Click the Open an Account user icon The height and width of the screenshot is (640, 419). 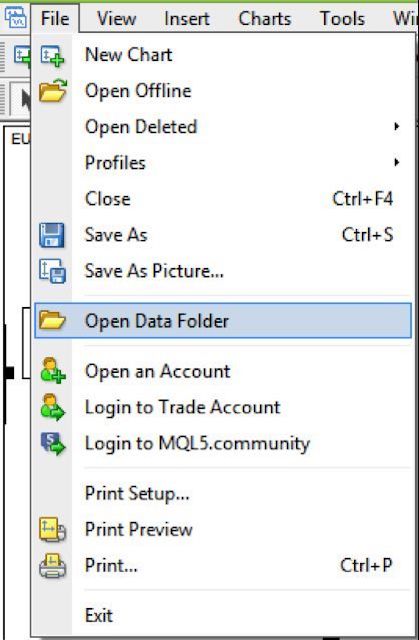tap(53, 371)
